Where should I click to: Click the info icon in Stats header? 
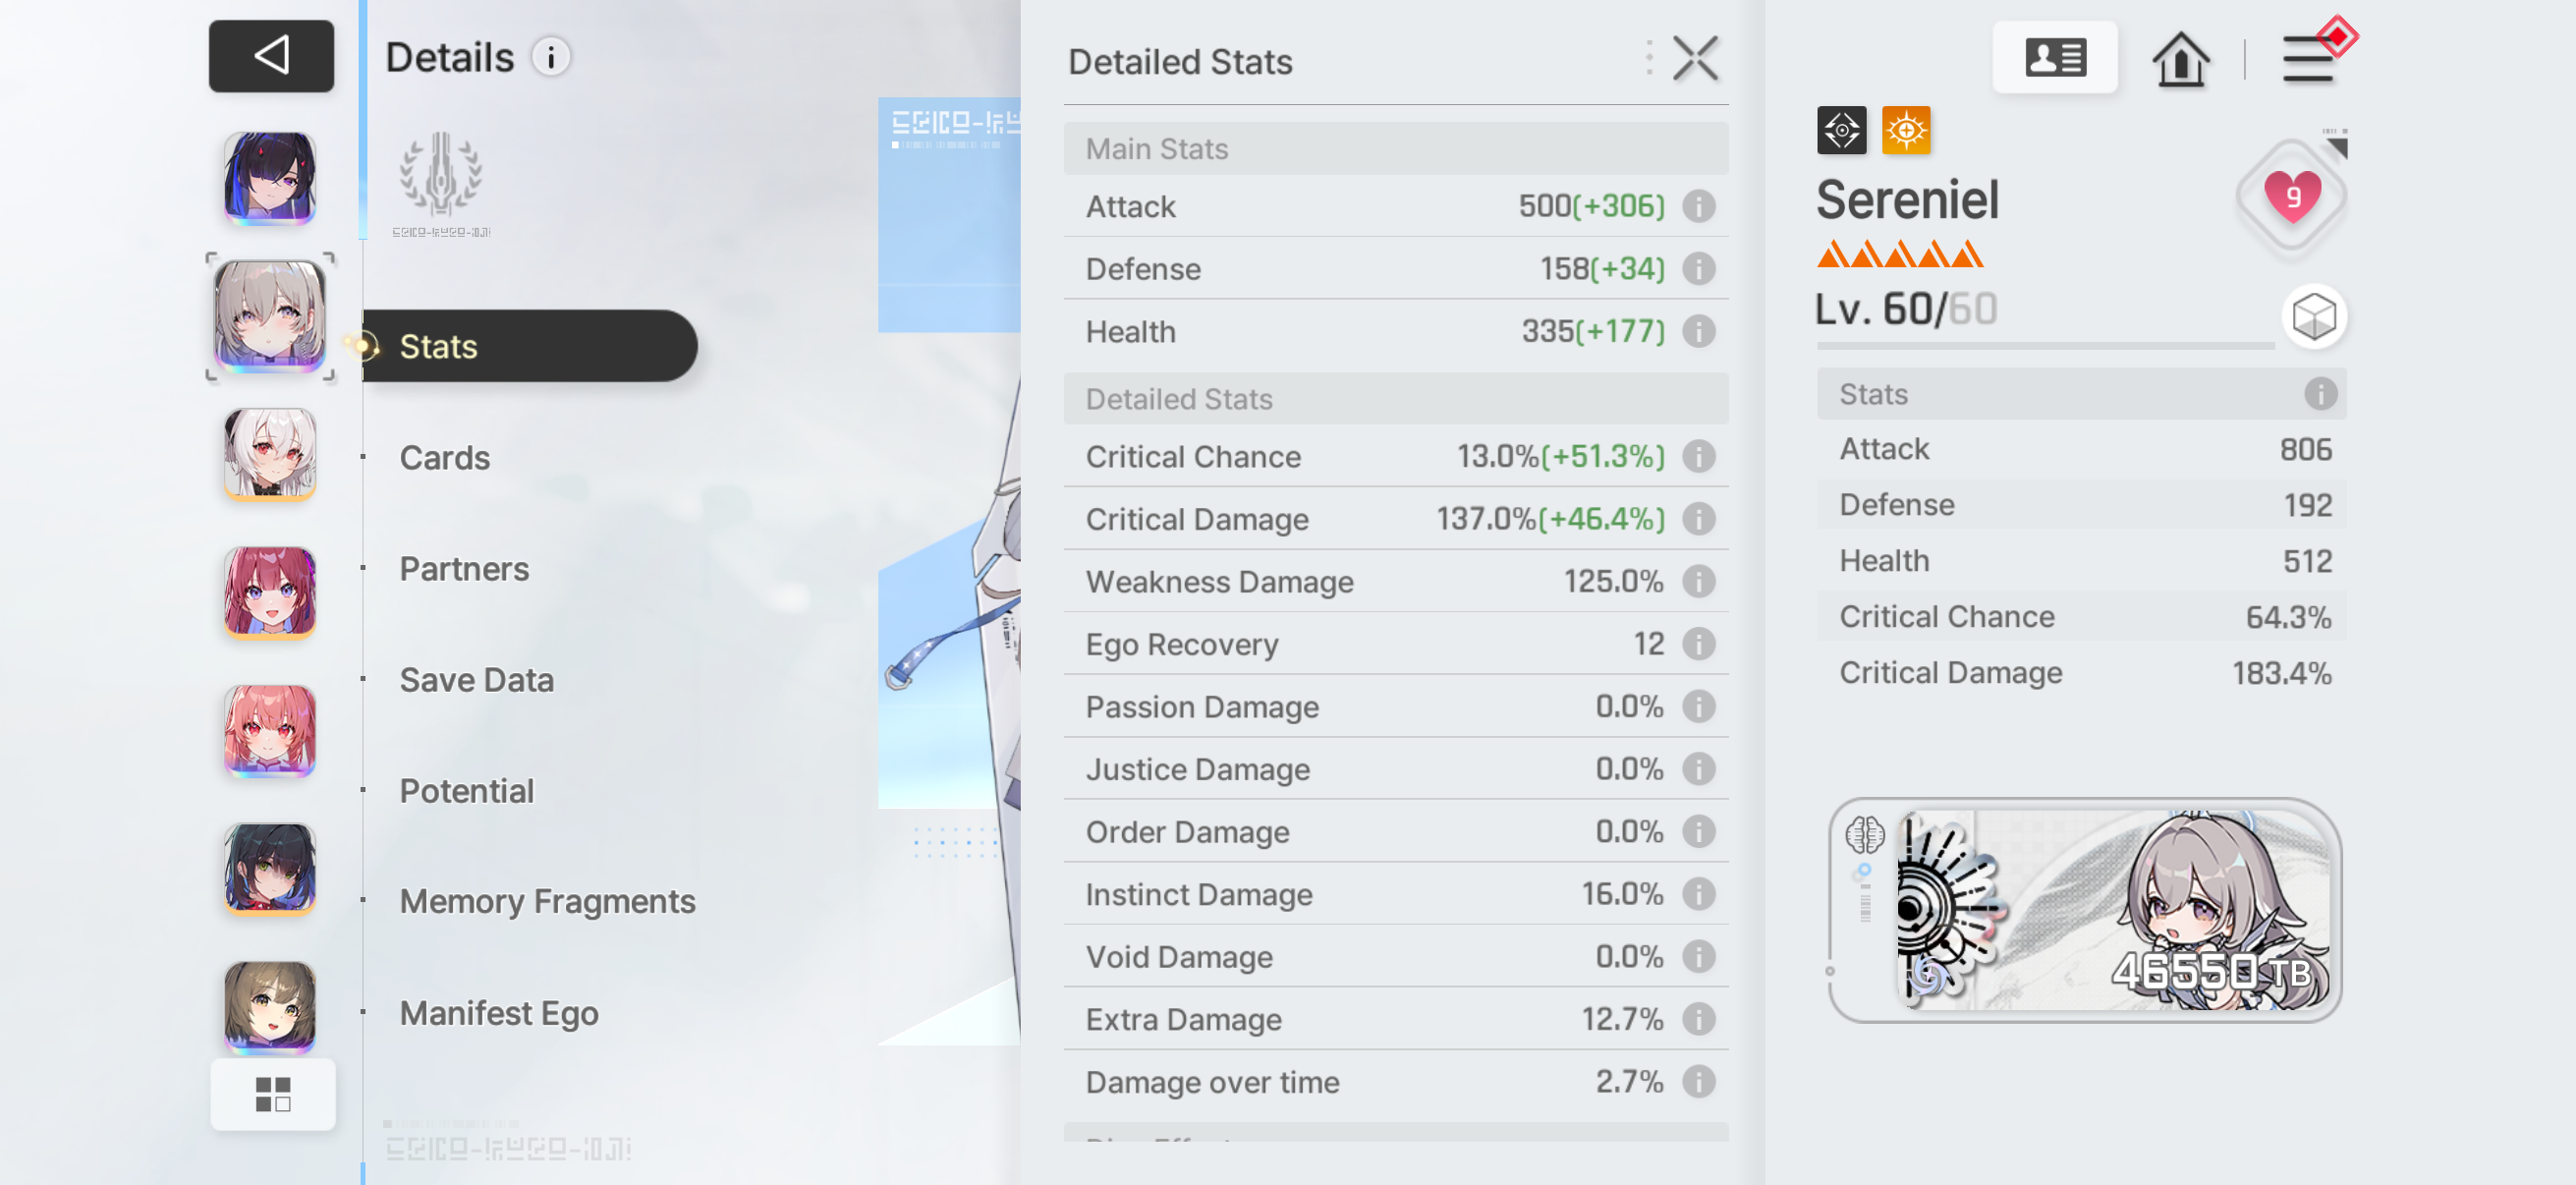(x=2320, y=394)
